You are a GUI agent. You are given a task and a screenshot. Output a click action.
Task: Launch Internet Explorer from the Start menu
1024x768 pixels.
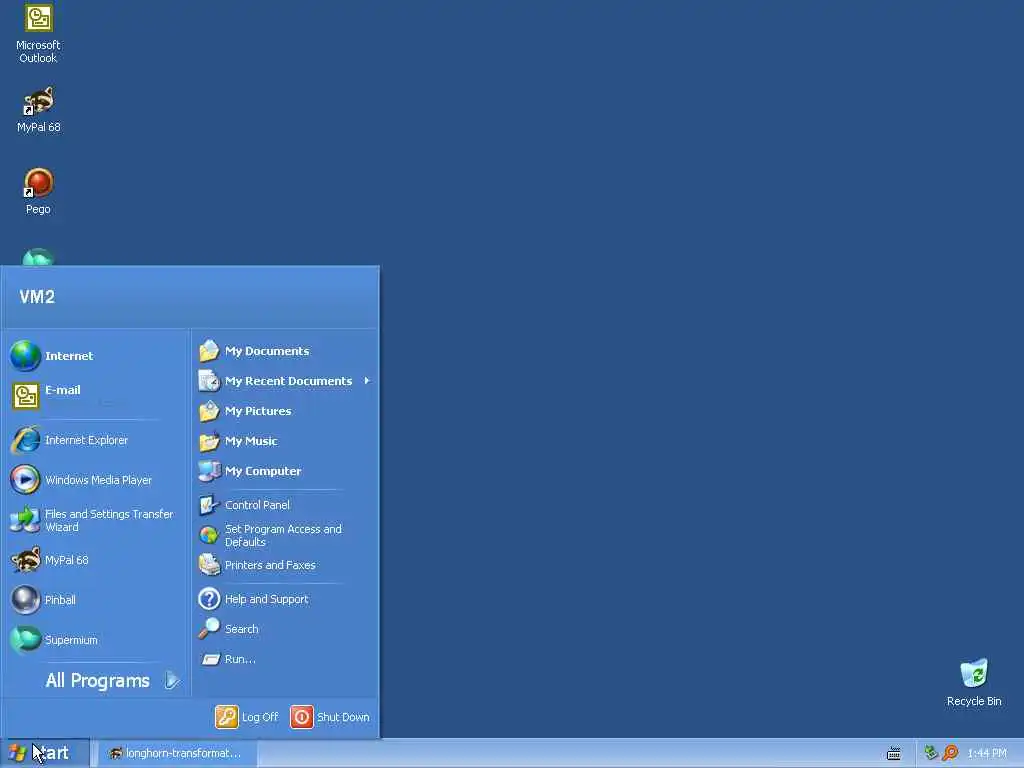pos(95,440)
